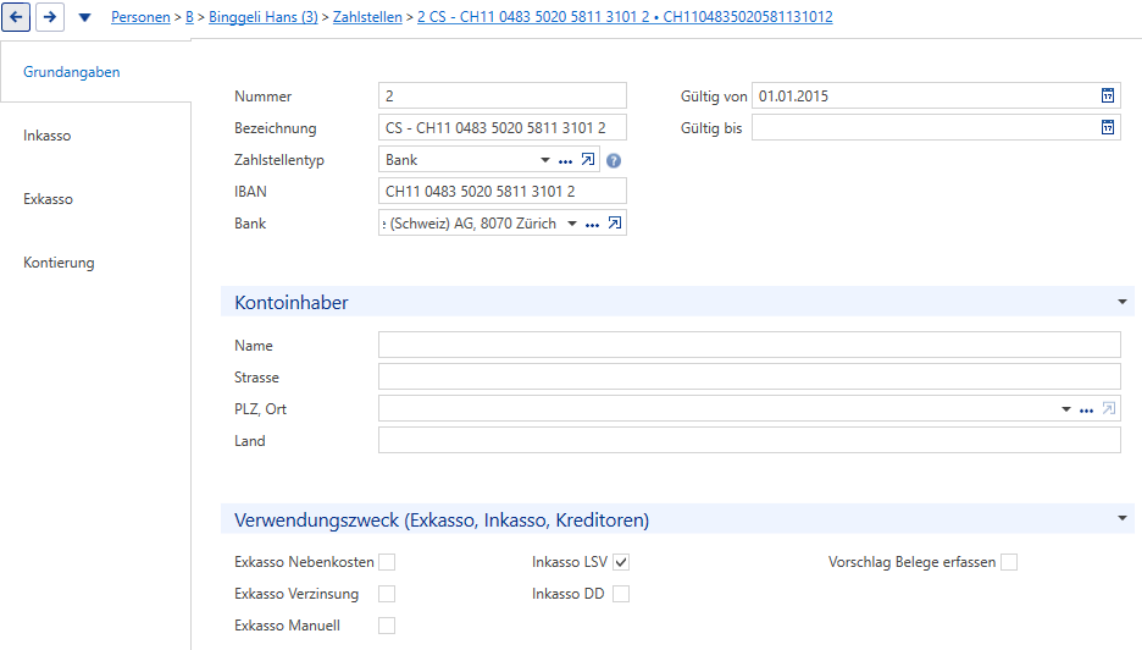Show help for Zahlstellentyp
This screenshot has height=650, width=1142.
pos(614,160)
